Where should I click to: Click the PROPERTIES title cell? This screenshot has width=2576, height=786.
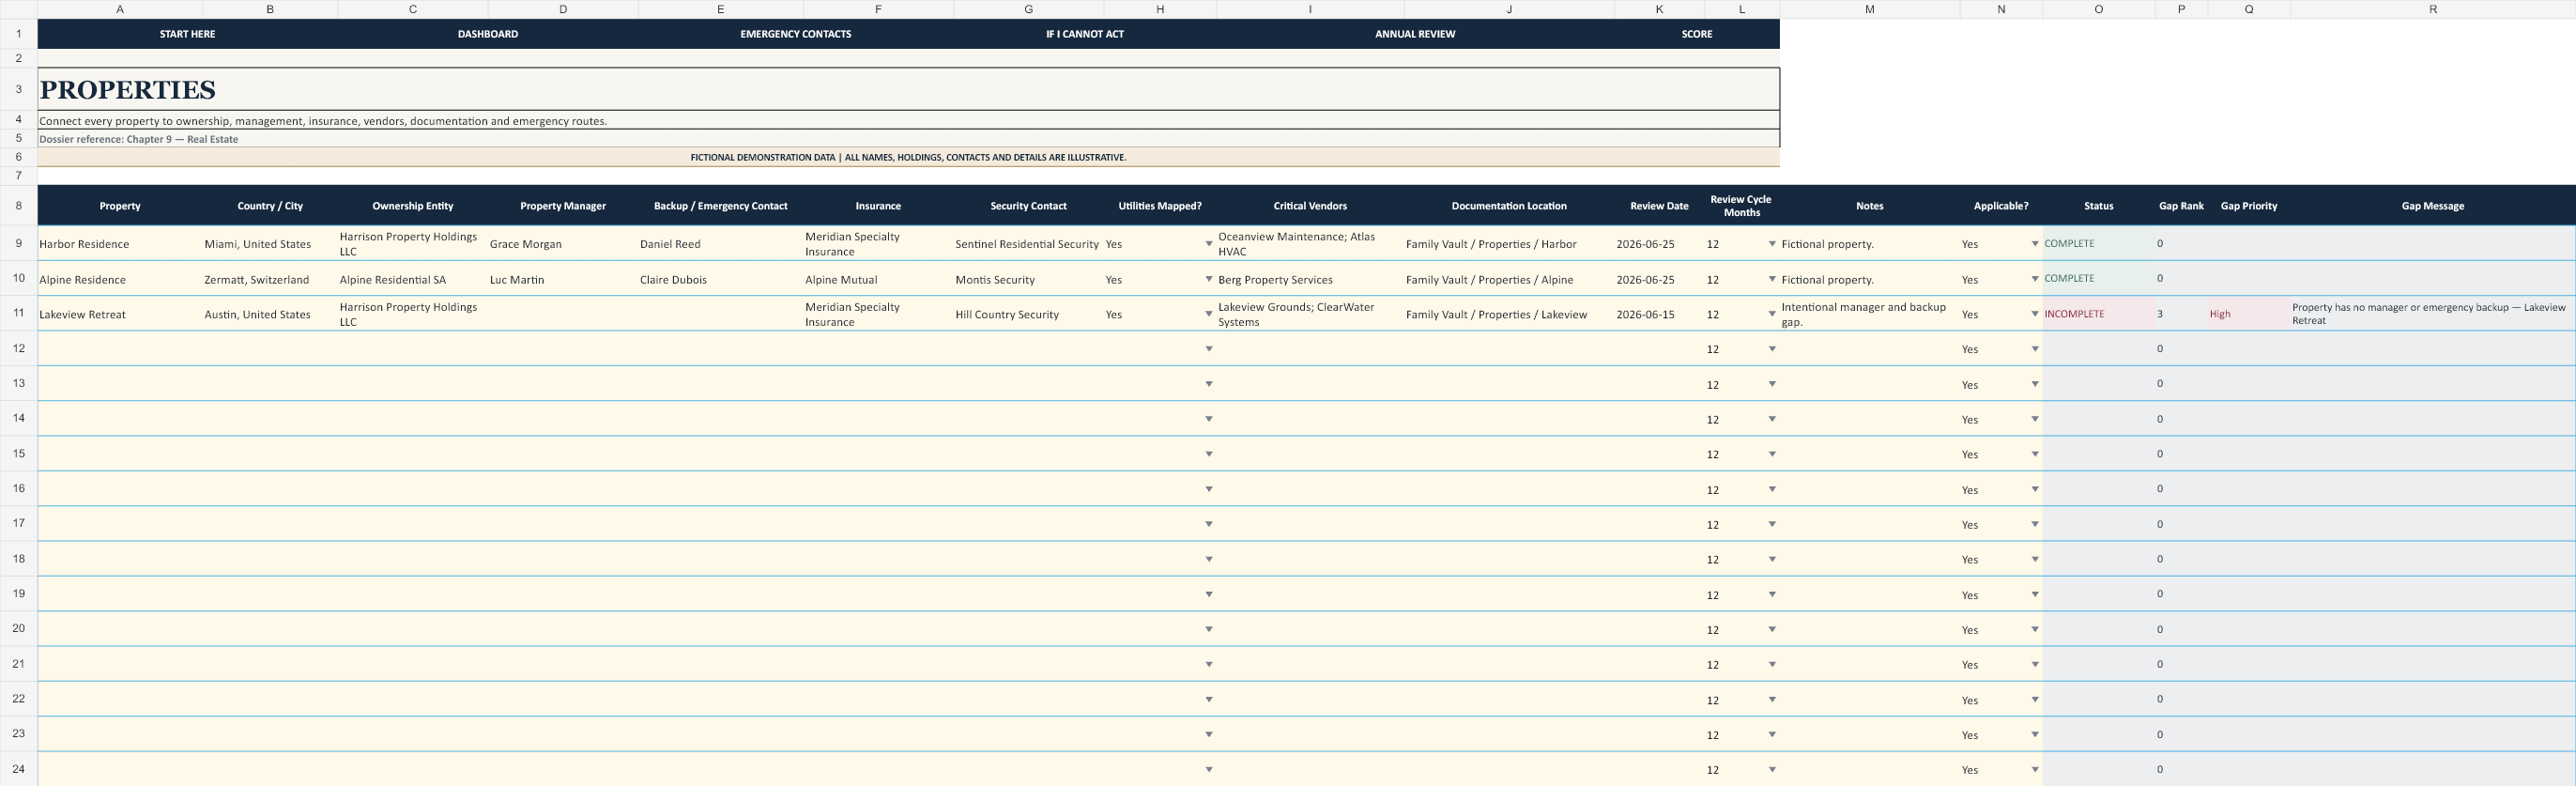[x=909, y=89]
